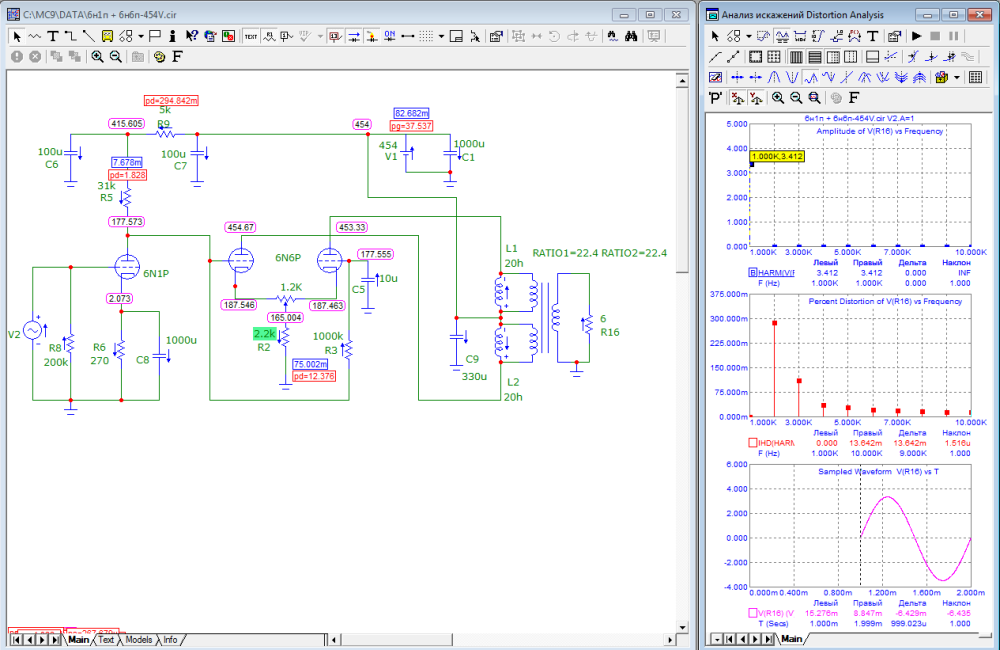
Task: Run the distortion analysis with the play button
Action: (916, 35)
